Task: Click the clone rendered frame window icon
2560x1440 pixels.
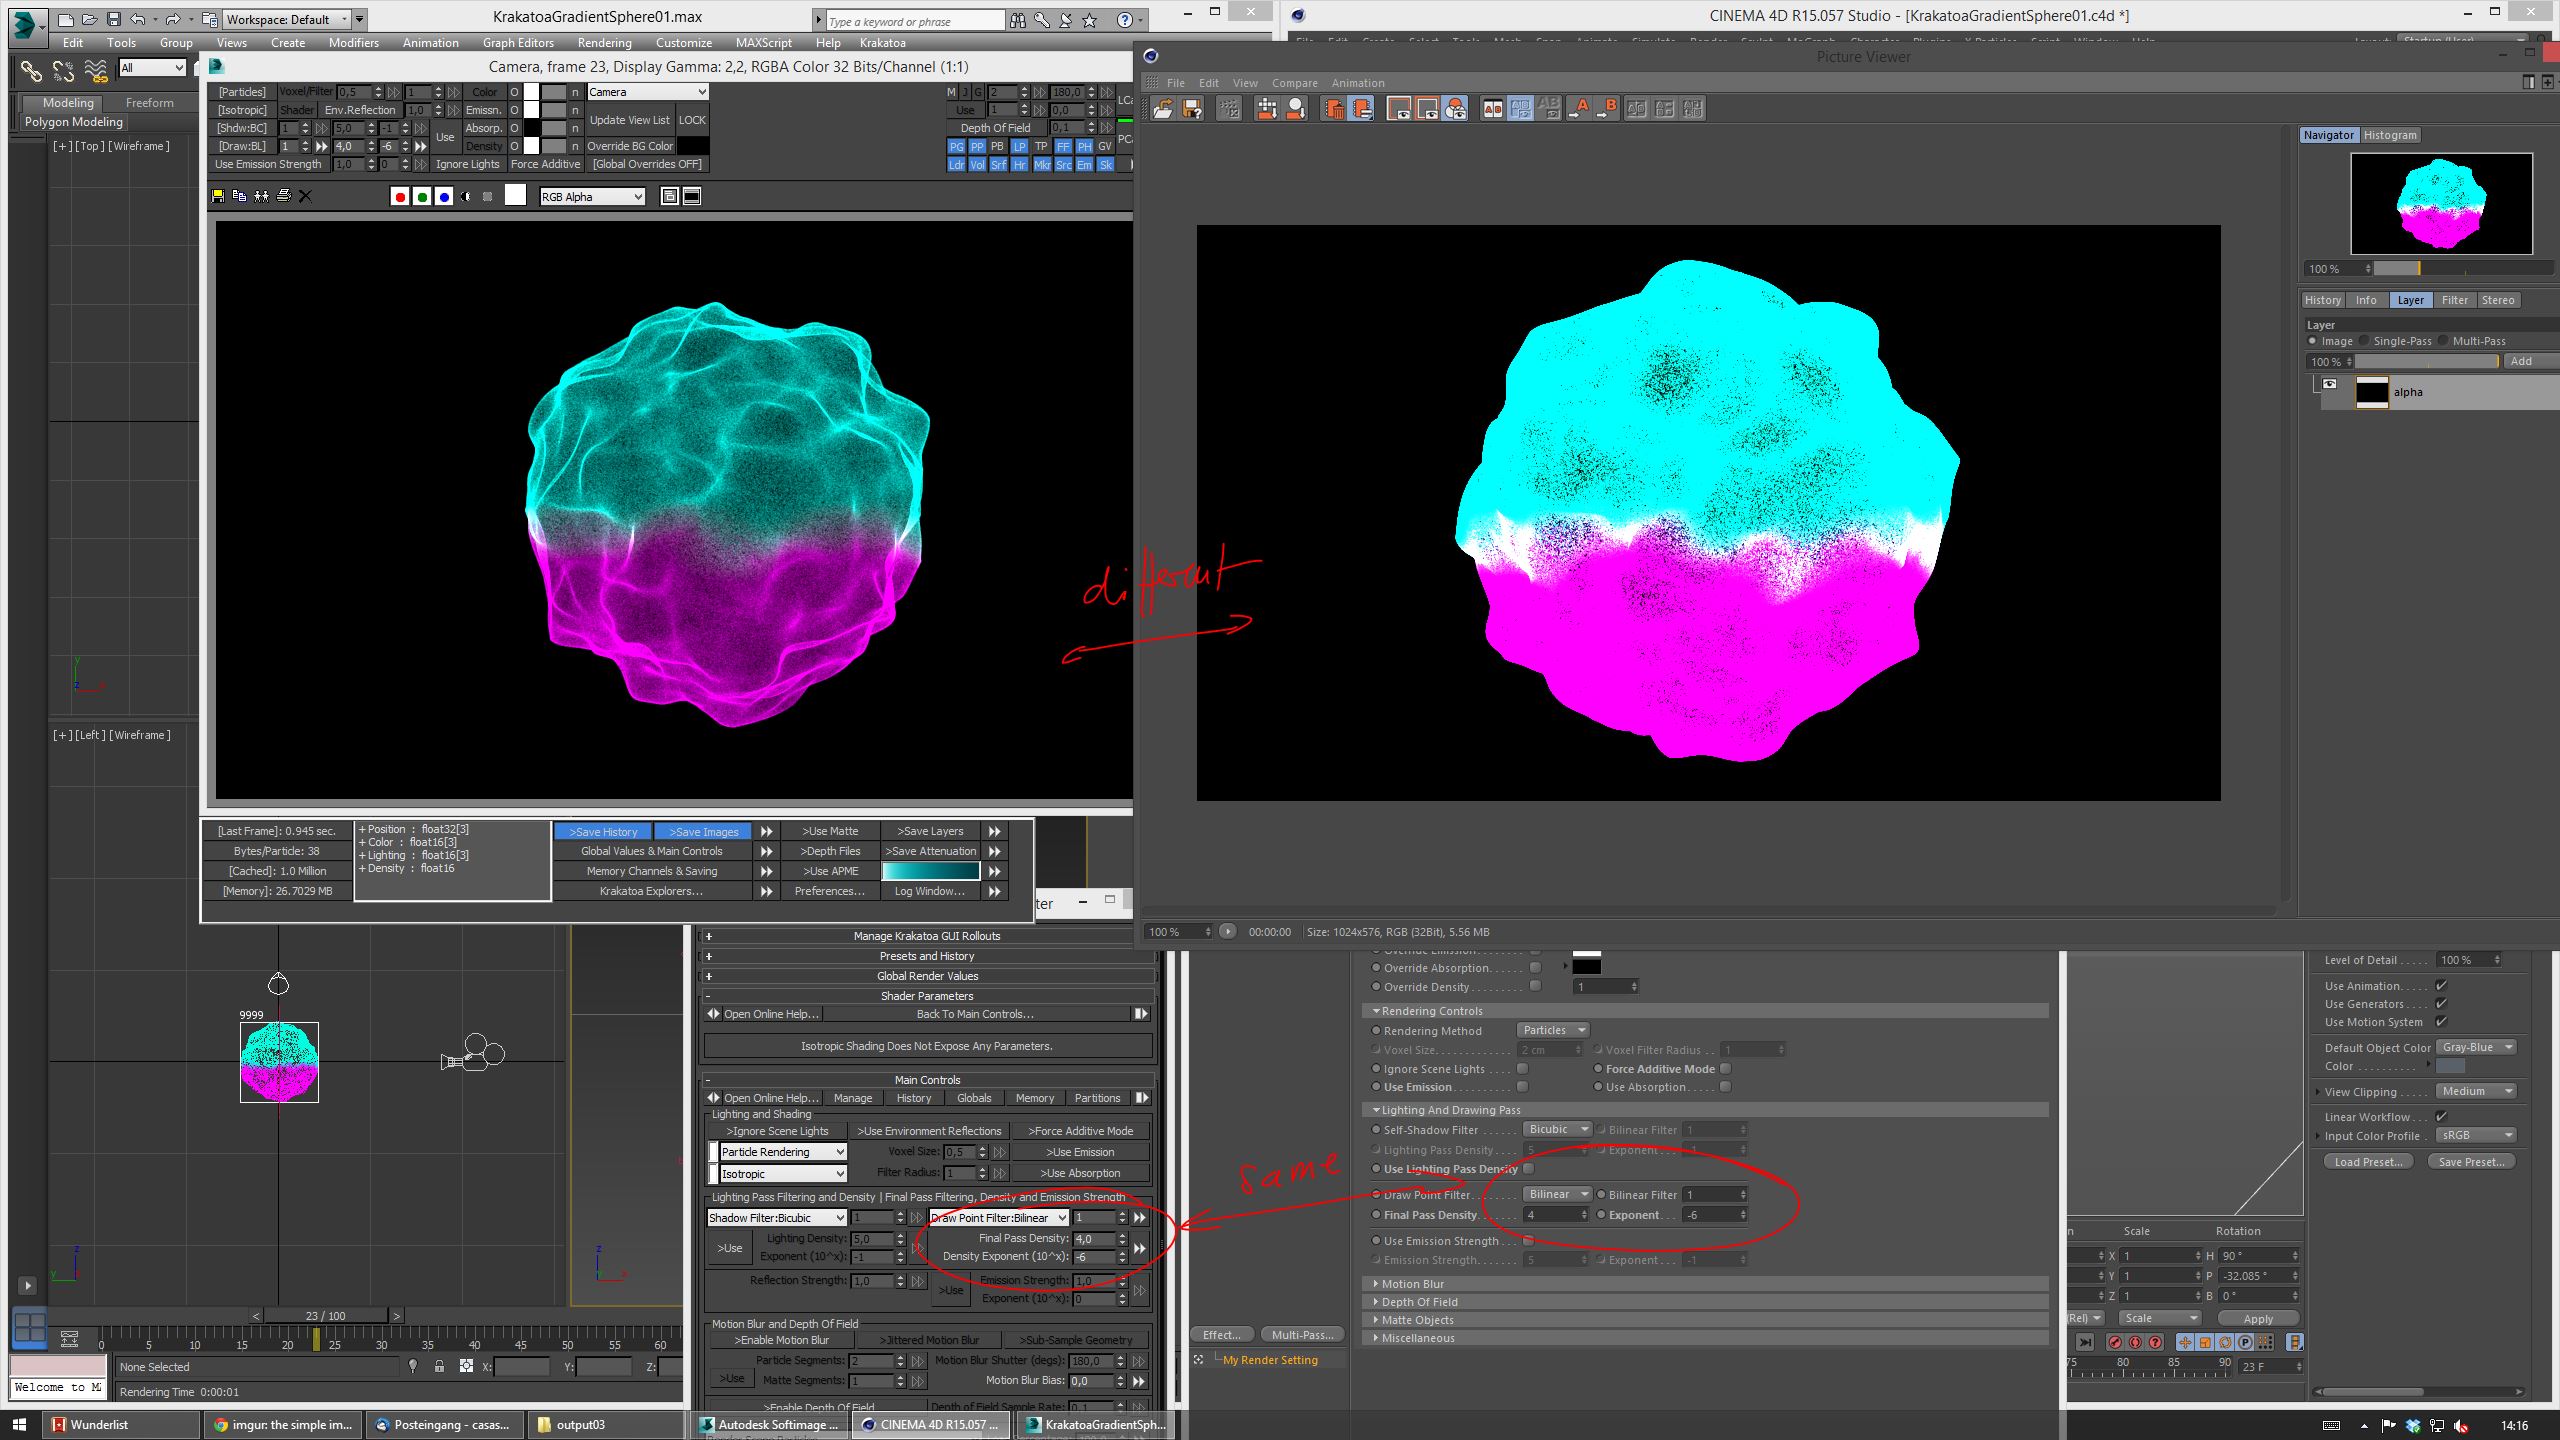Action: point(261,196)
